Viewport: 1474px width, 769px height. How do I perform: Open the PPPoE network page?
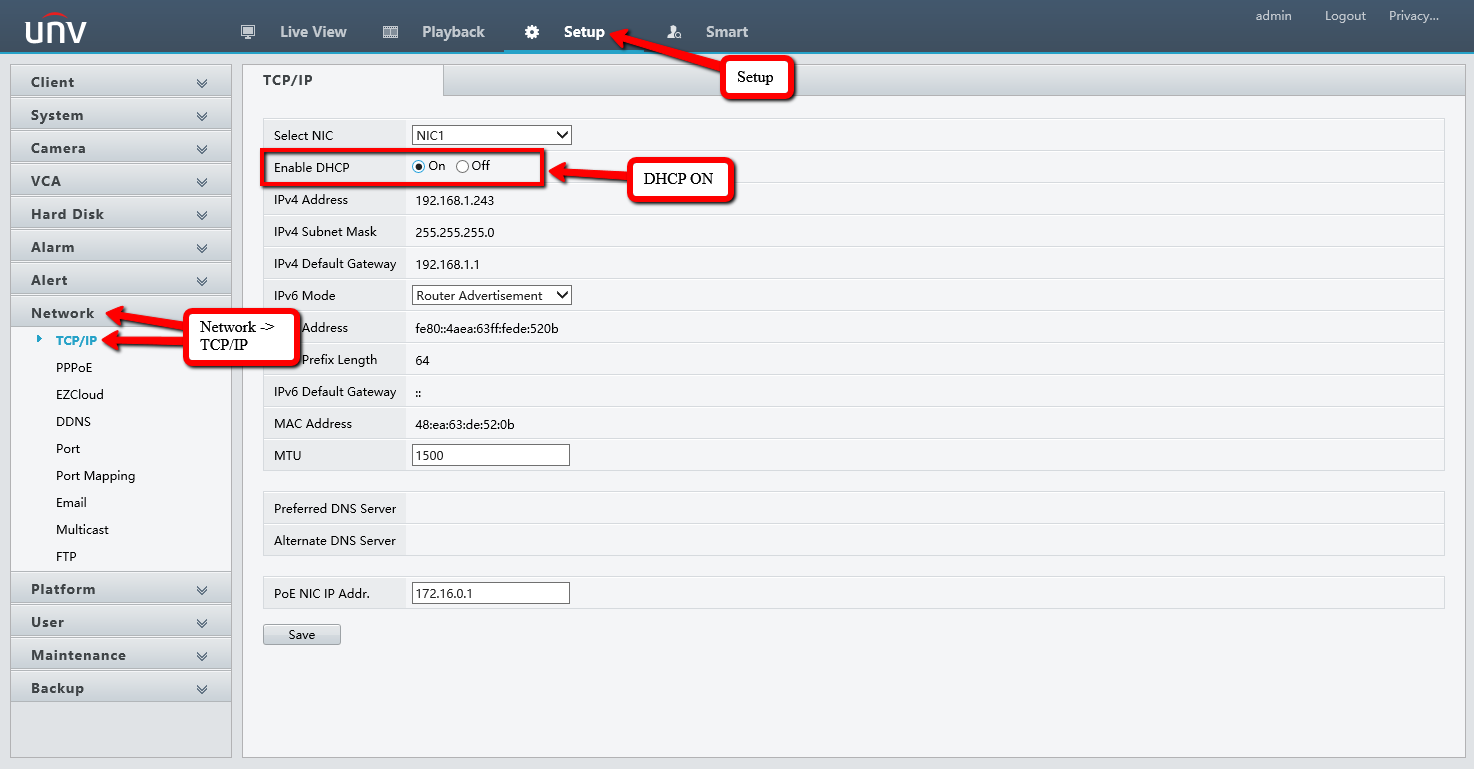click(74, 367)
